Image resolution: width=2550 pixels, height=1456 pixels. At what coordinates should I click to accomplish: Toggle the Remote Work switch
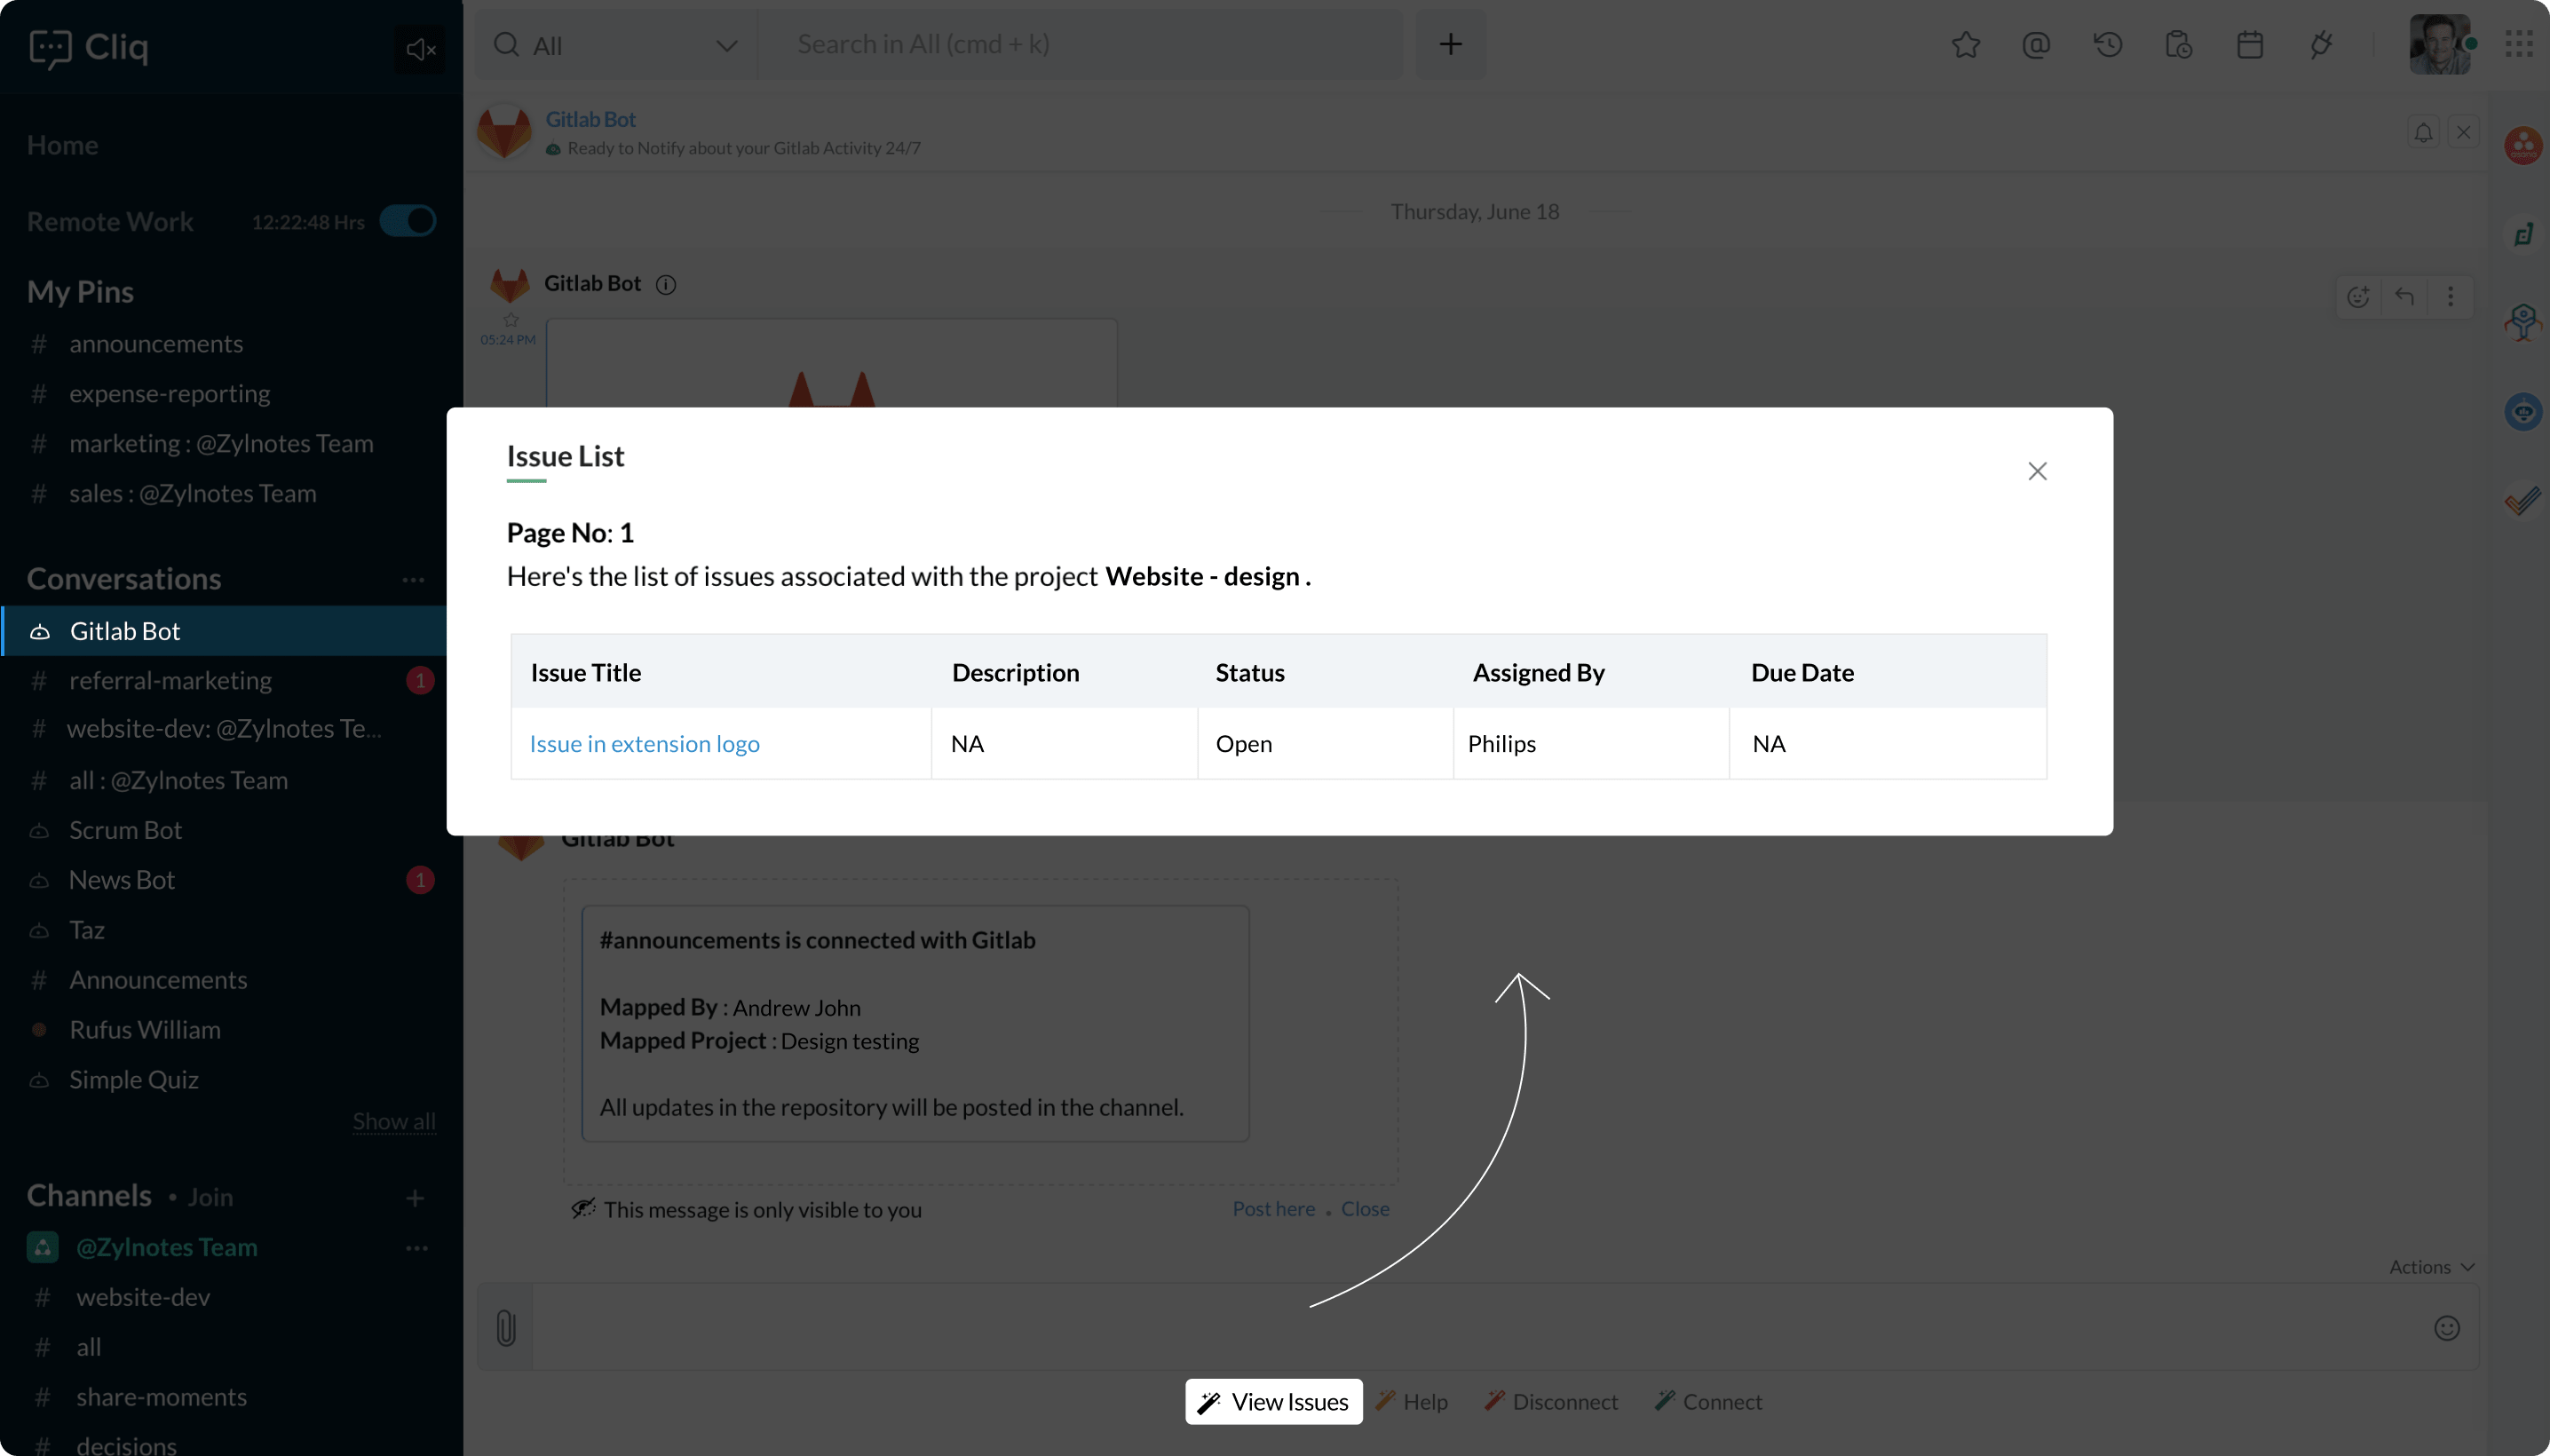pos(408,221)
